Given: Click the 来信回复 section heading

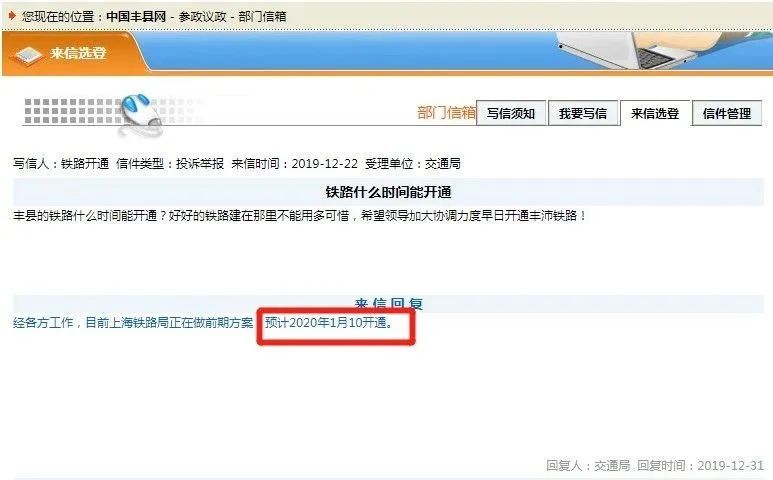Looking at the screenshot, I should click(388, 304).
